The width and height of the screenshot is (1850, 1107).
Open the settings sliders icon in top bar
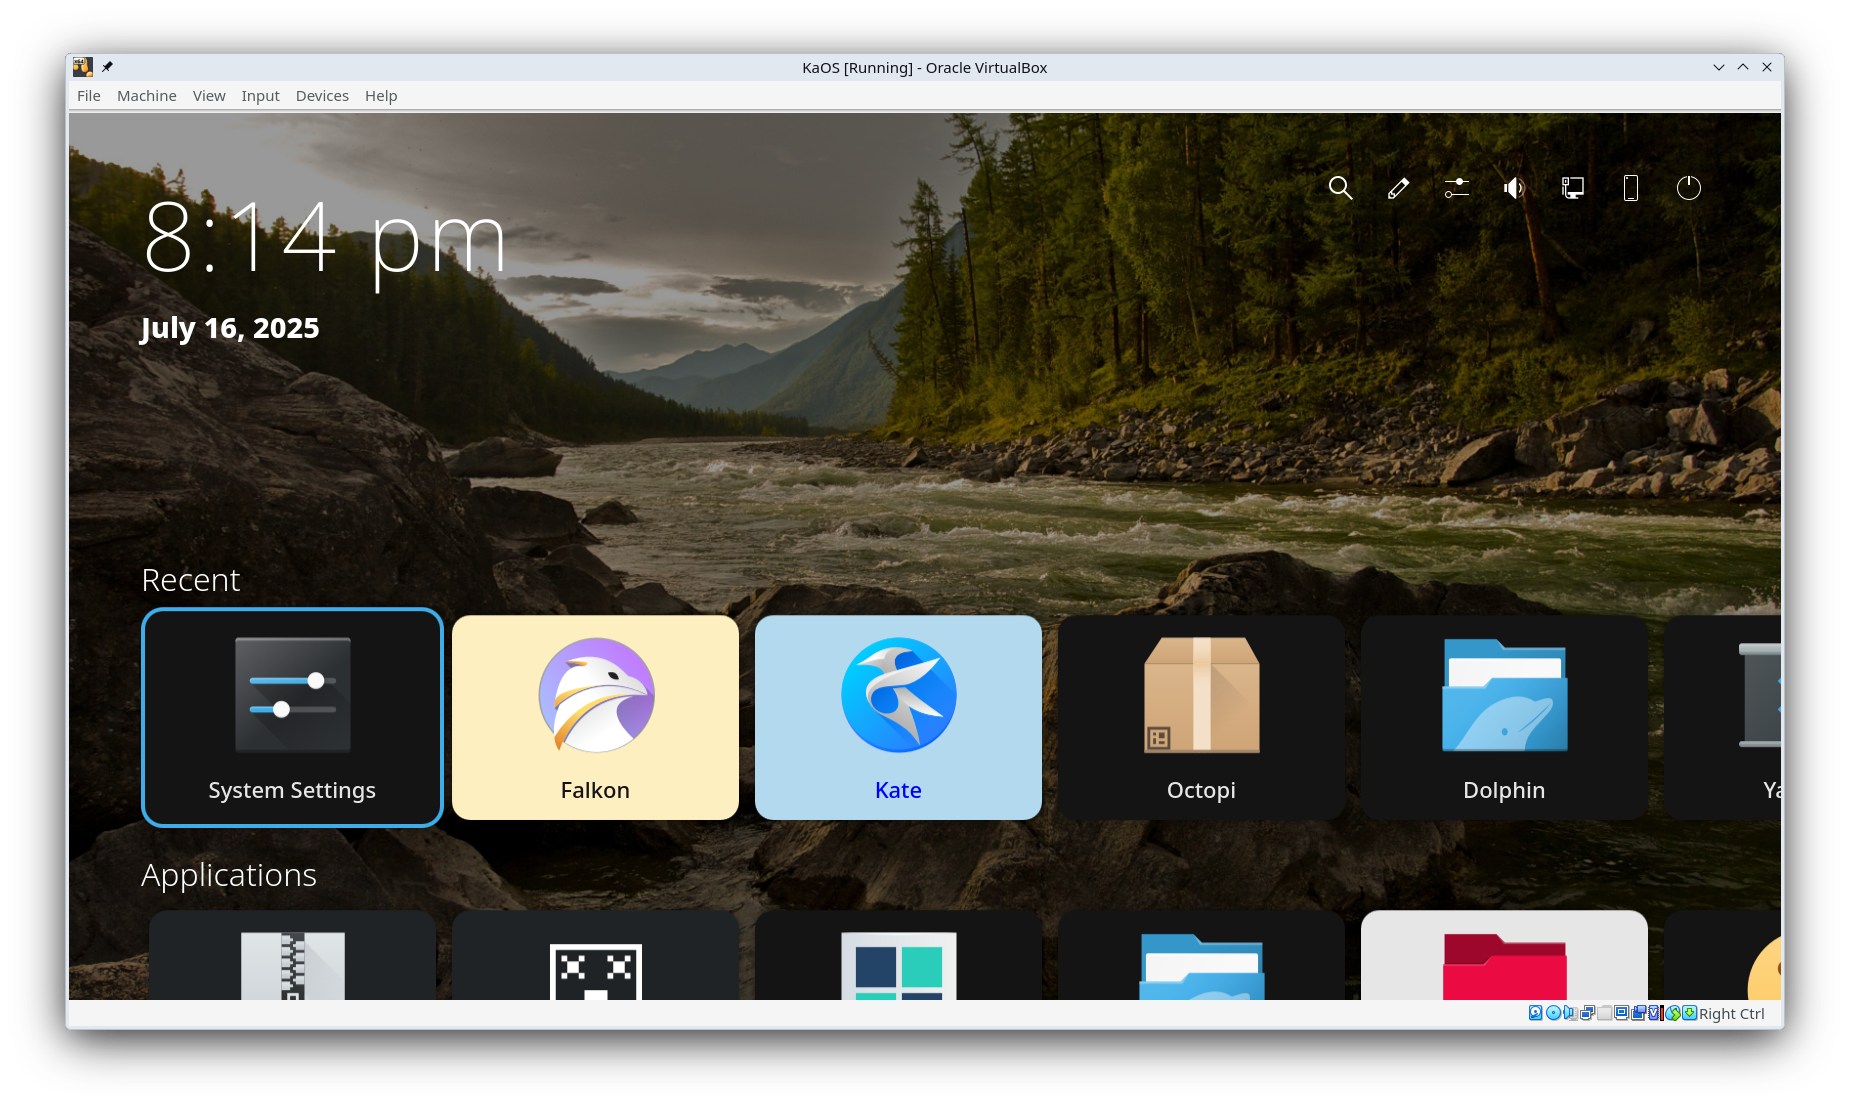pos(1456,188)
